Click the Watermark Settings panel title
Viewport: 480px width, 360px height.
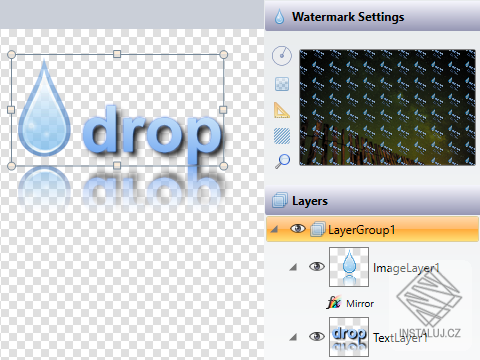click(x=348, y=17)
